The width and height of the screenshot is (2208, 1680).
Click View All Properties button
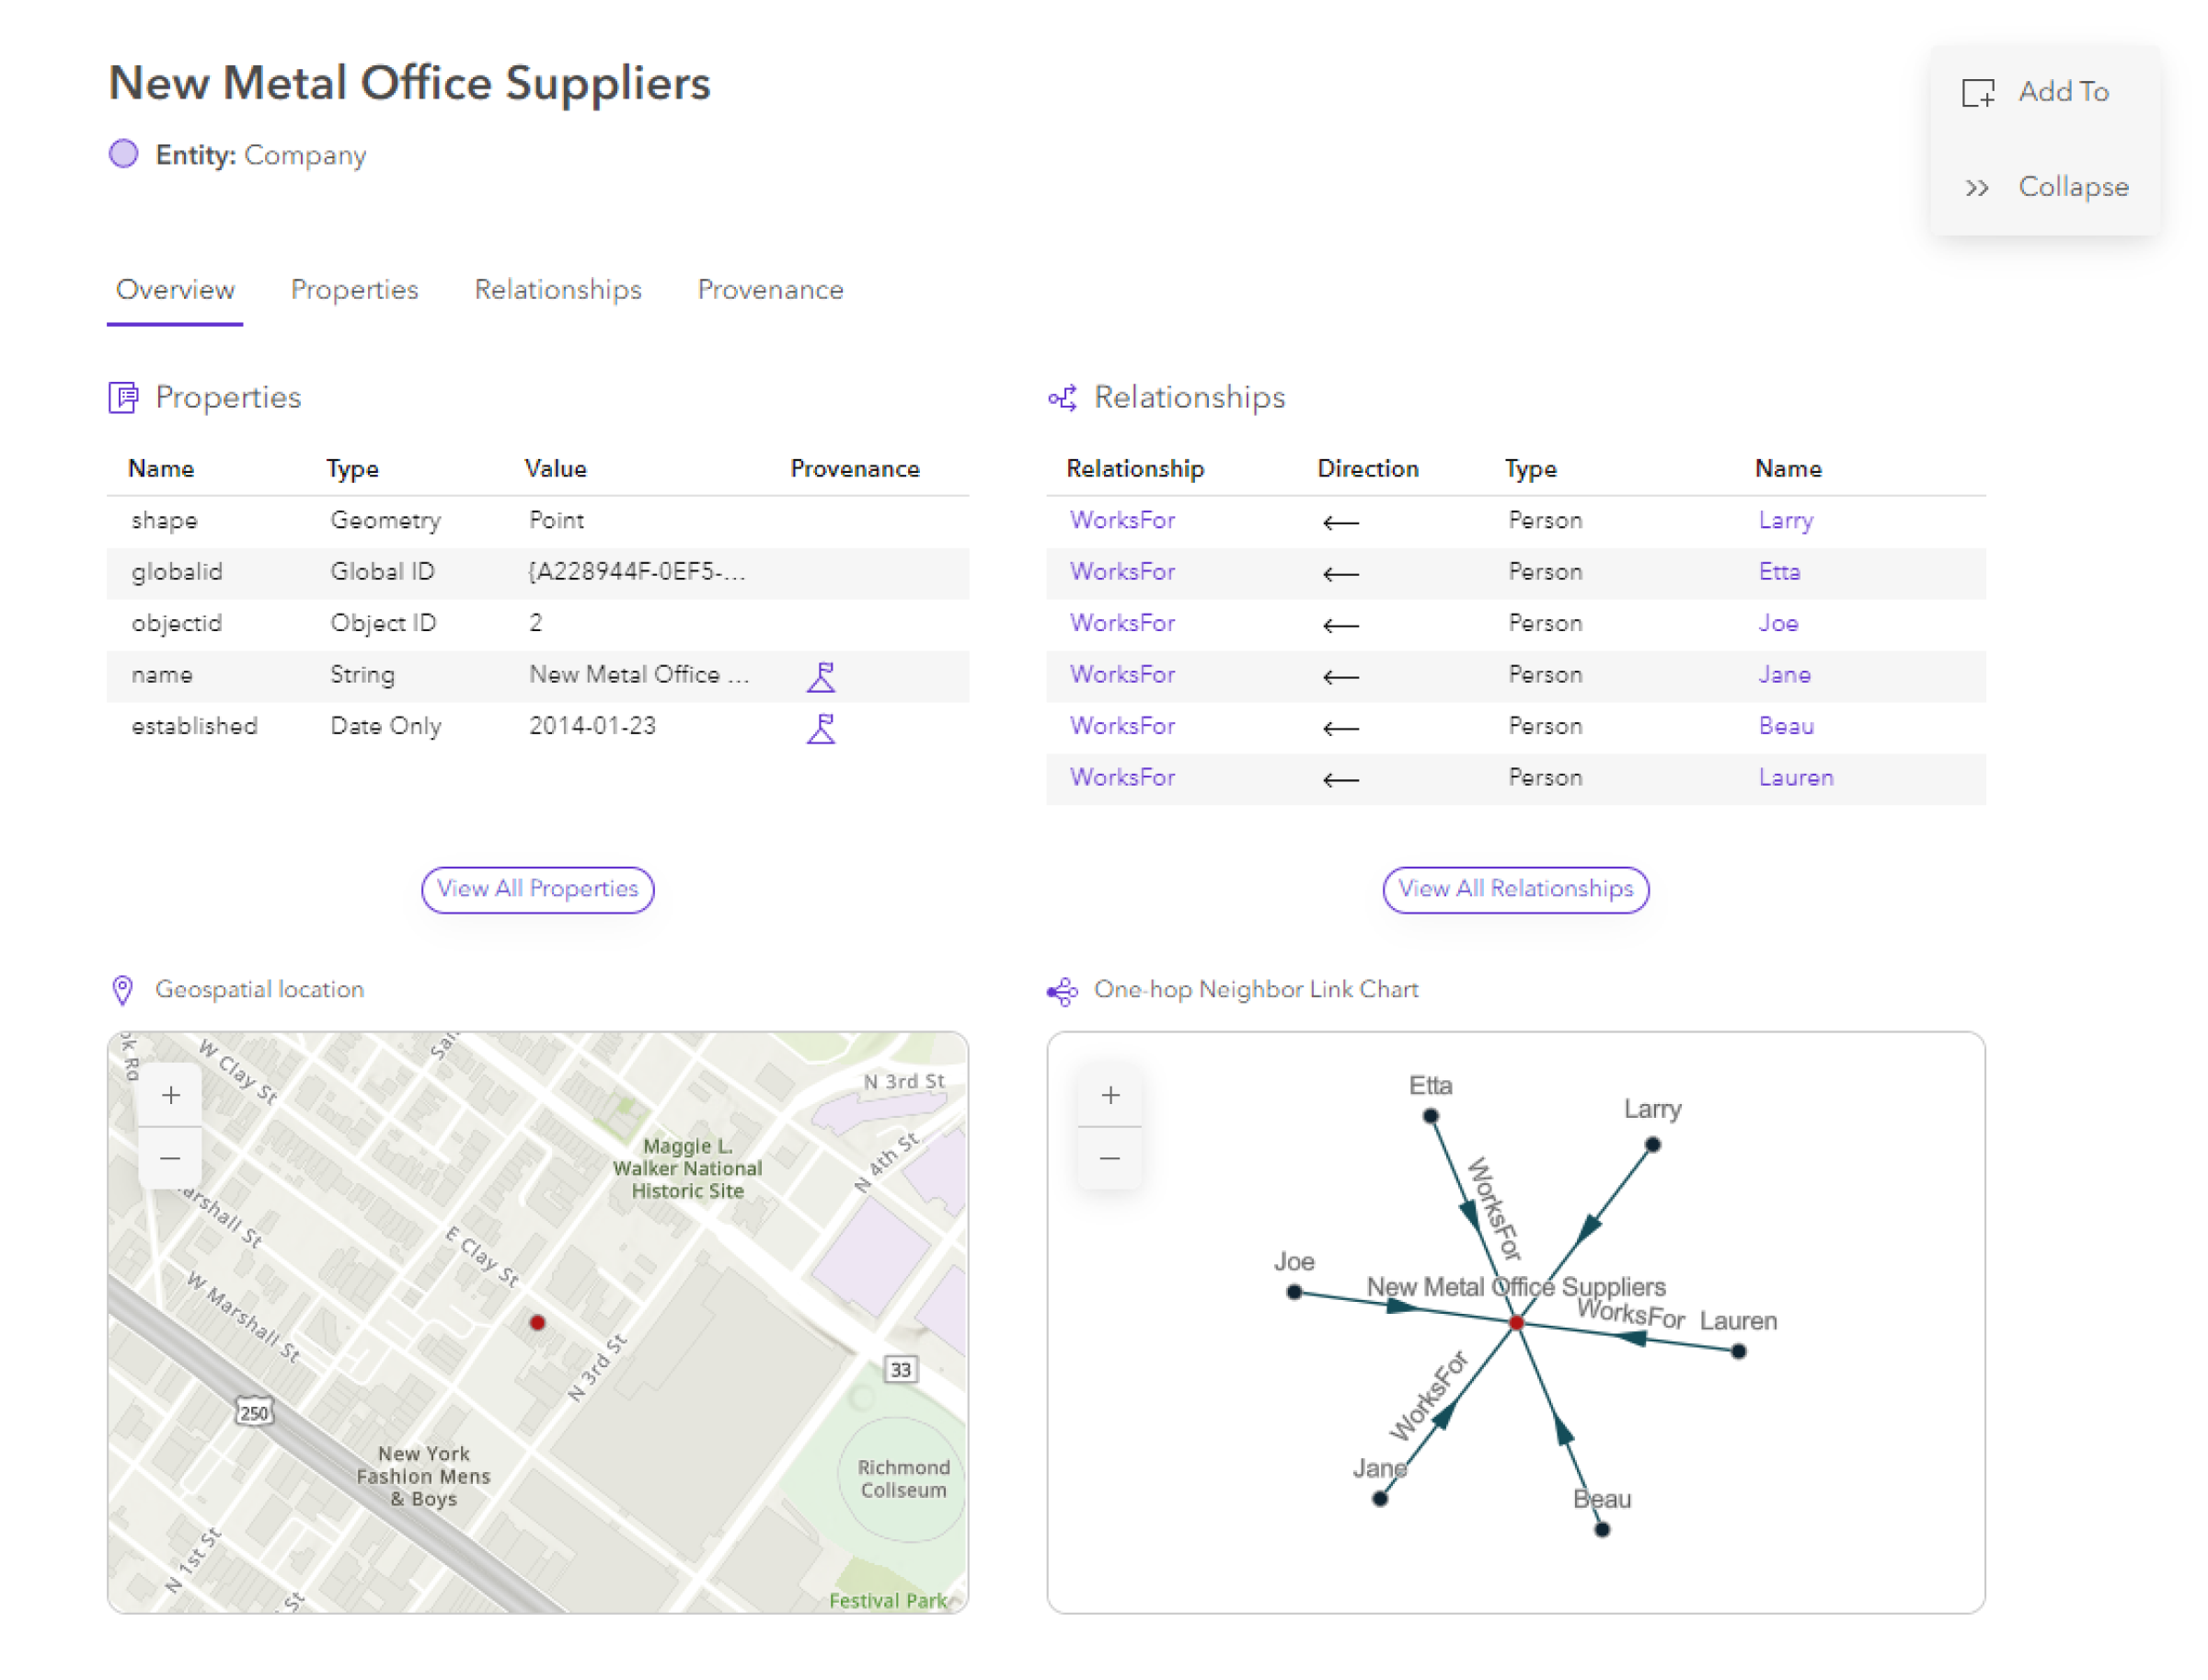point(536,888)
